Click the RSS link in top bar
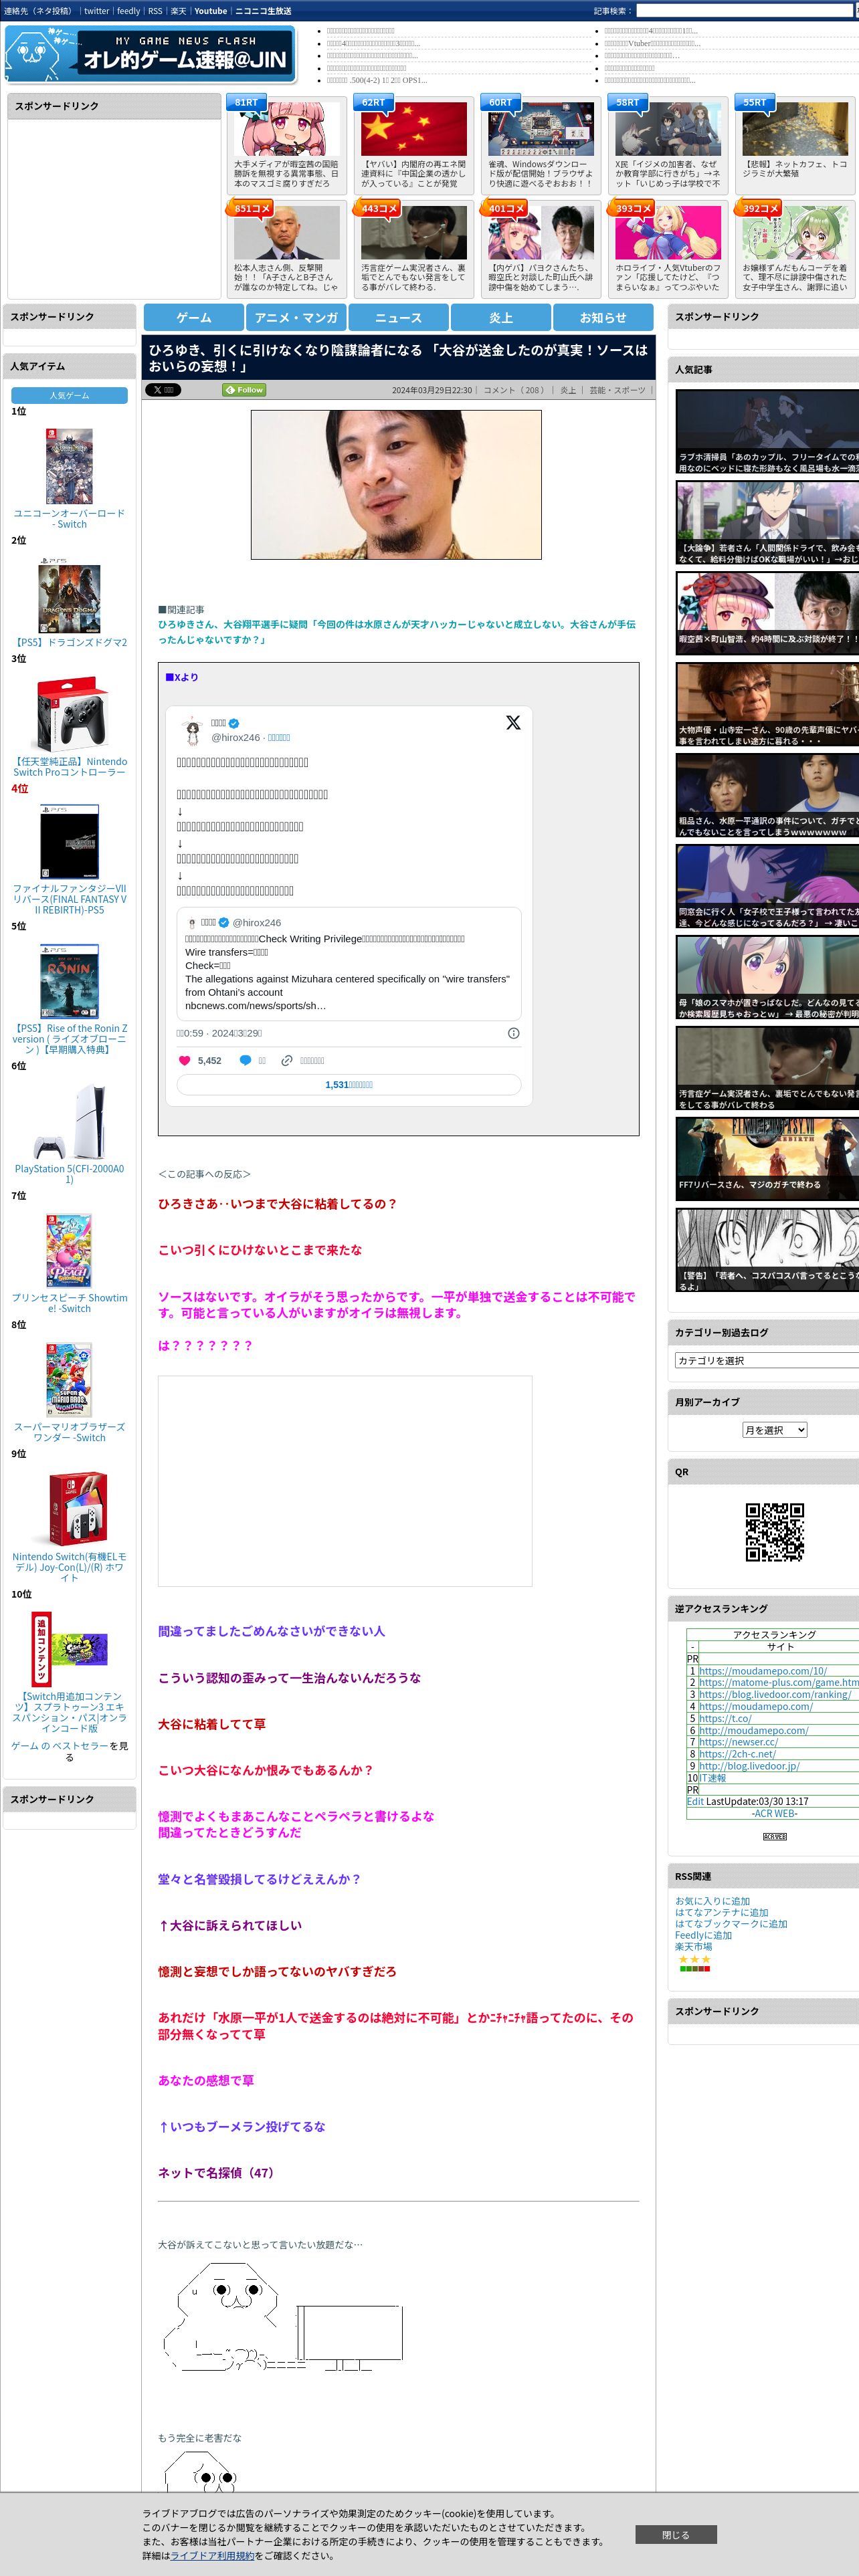This screenshot has width=859, height=2576. (155, 11)
